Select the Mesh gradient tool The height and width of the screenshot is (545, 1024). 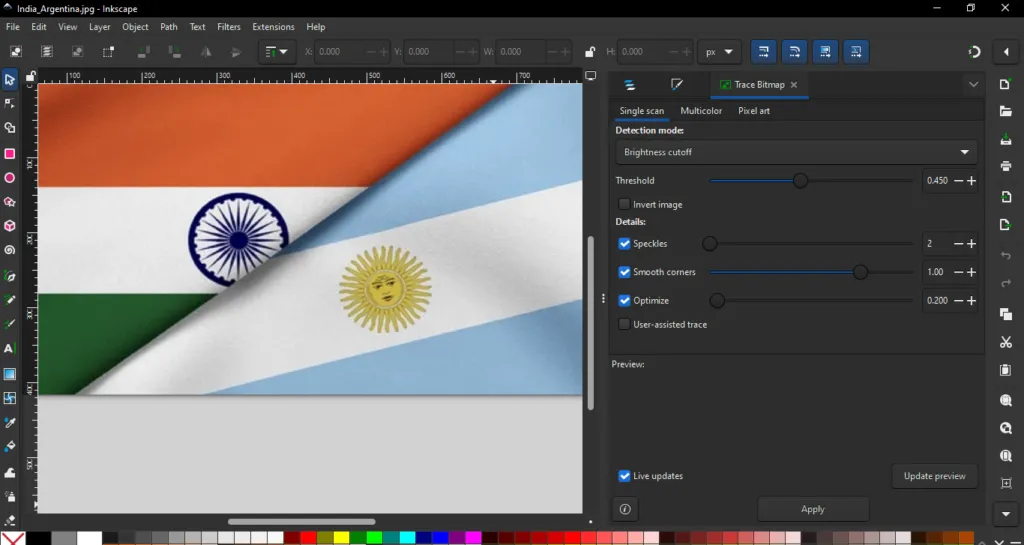pos(9,398)
